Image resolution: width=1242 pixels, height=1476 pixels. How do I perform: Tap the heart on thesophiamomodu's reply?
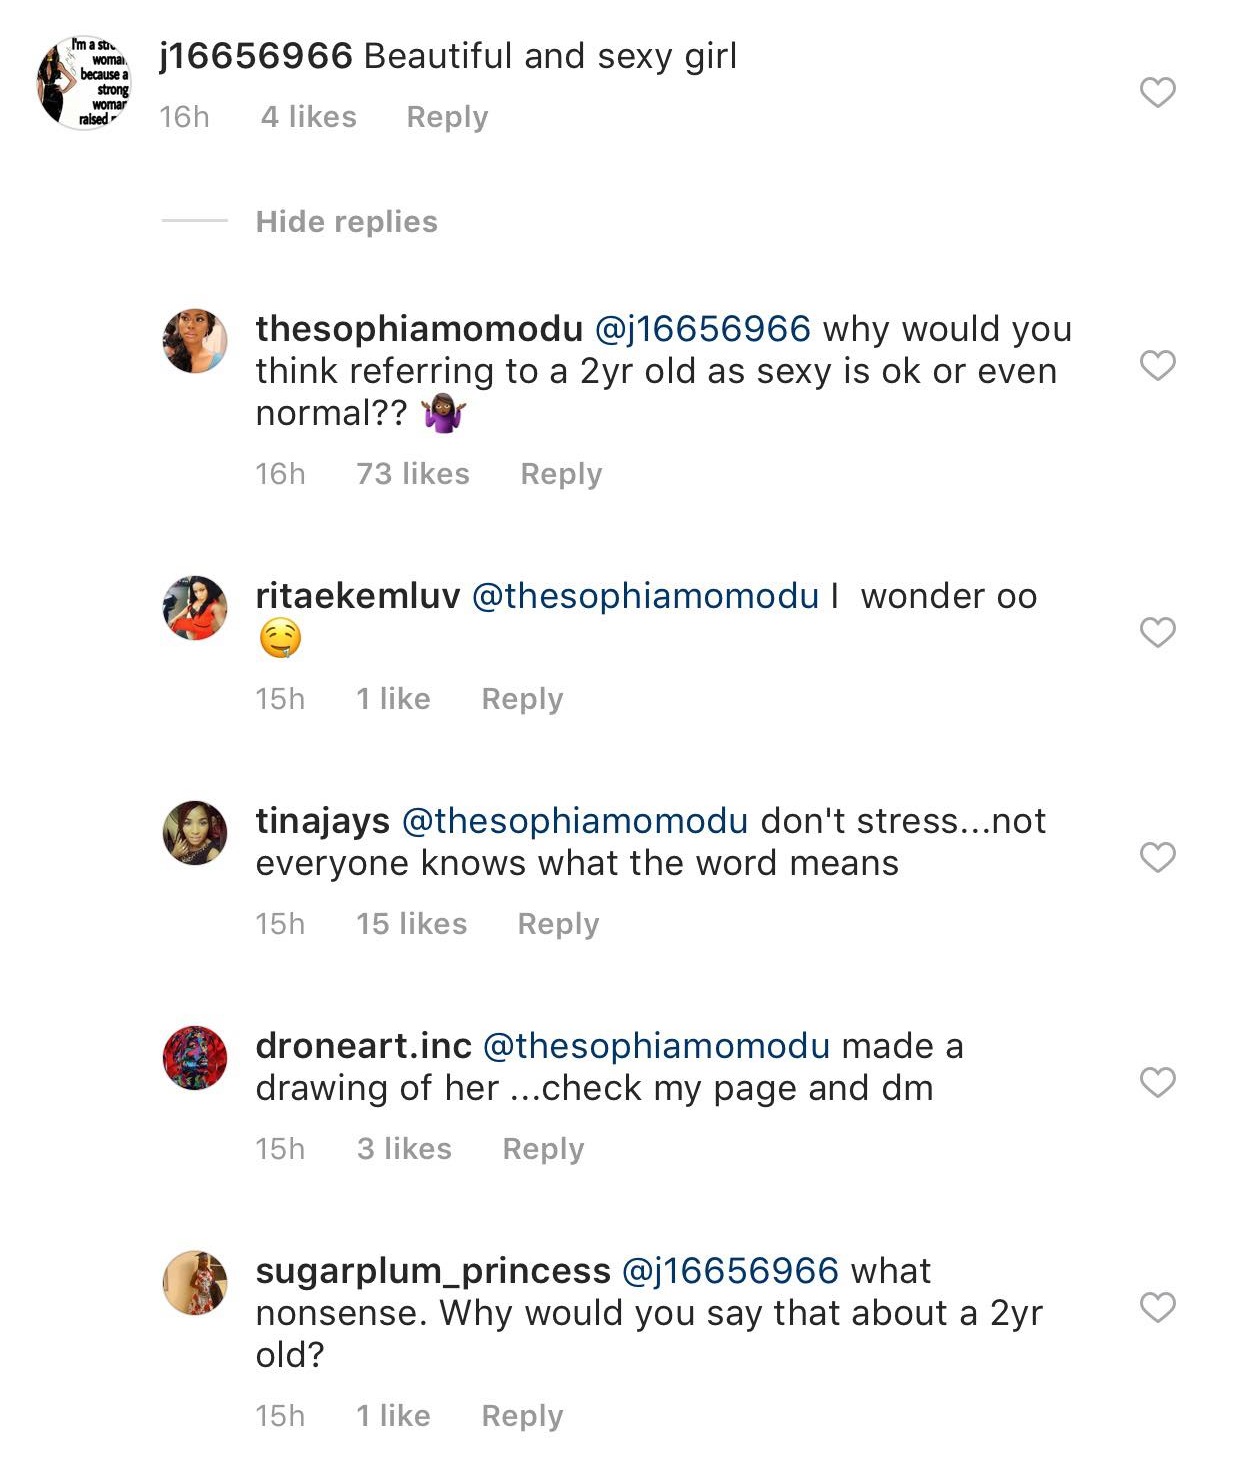coord(1157,365)
